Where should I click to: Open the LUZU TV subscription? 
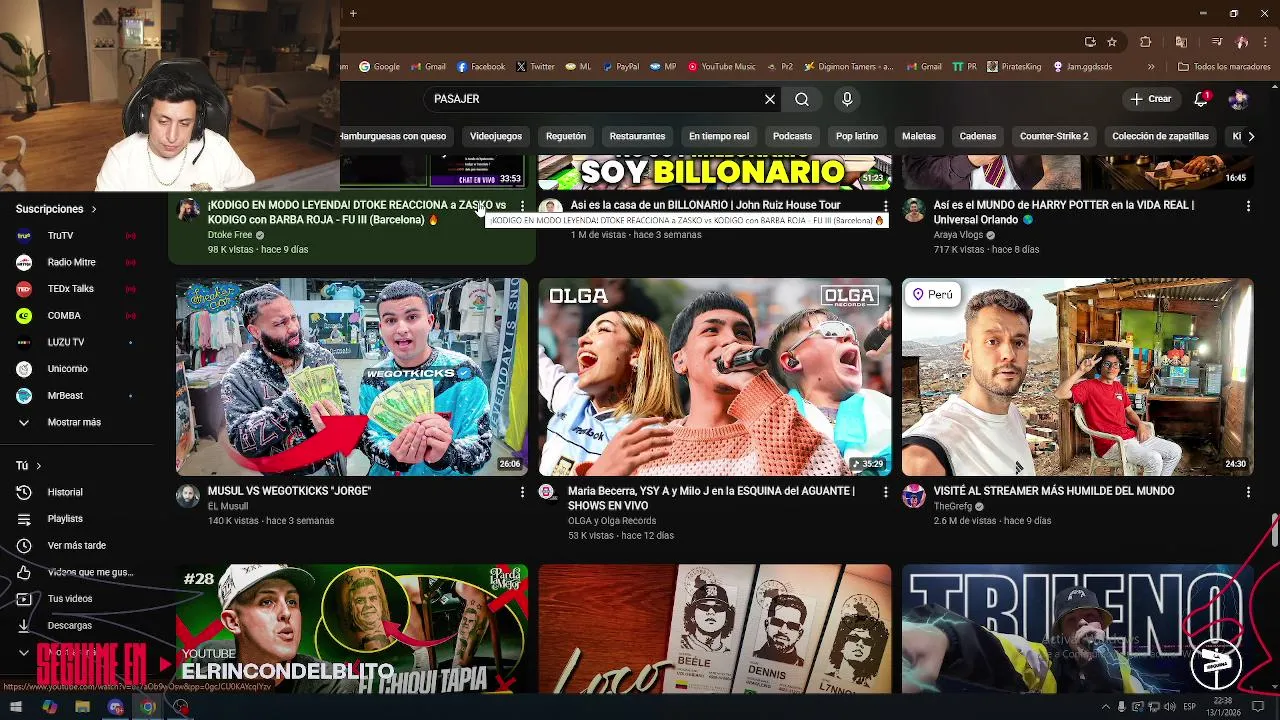pyautogui.click(x=76, y=342)
